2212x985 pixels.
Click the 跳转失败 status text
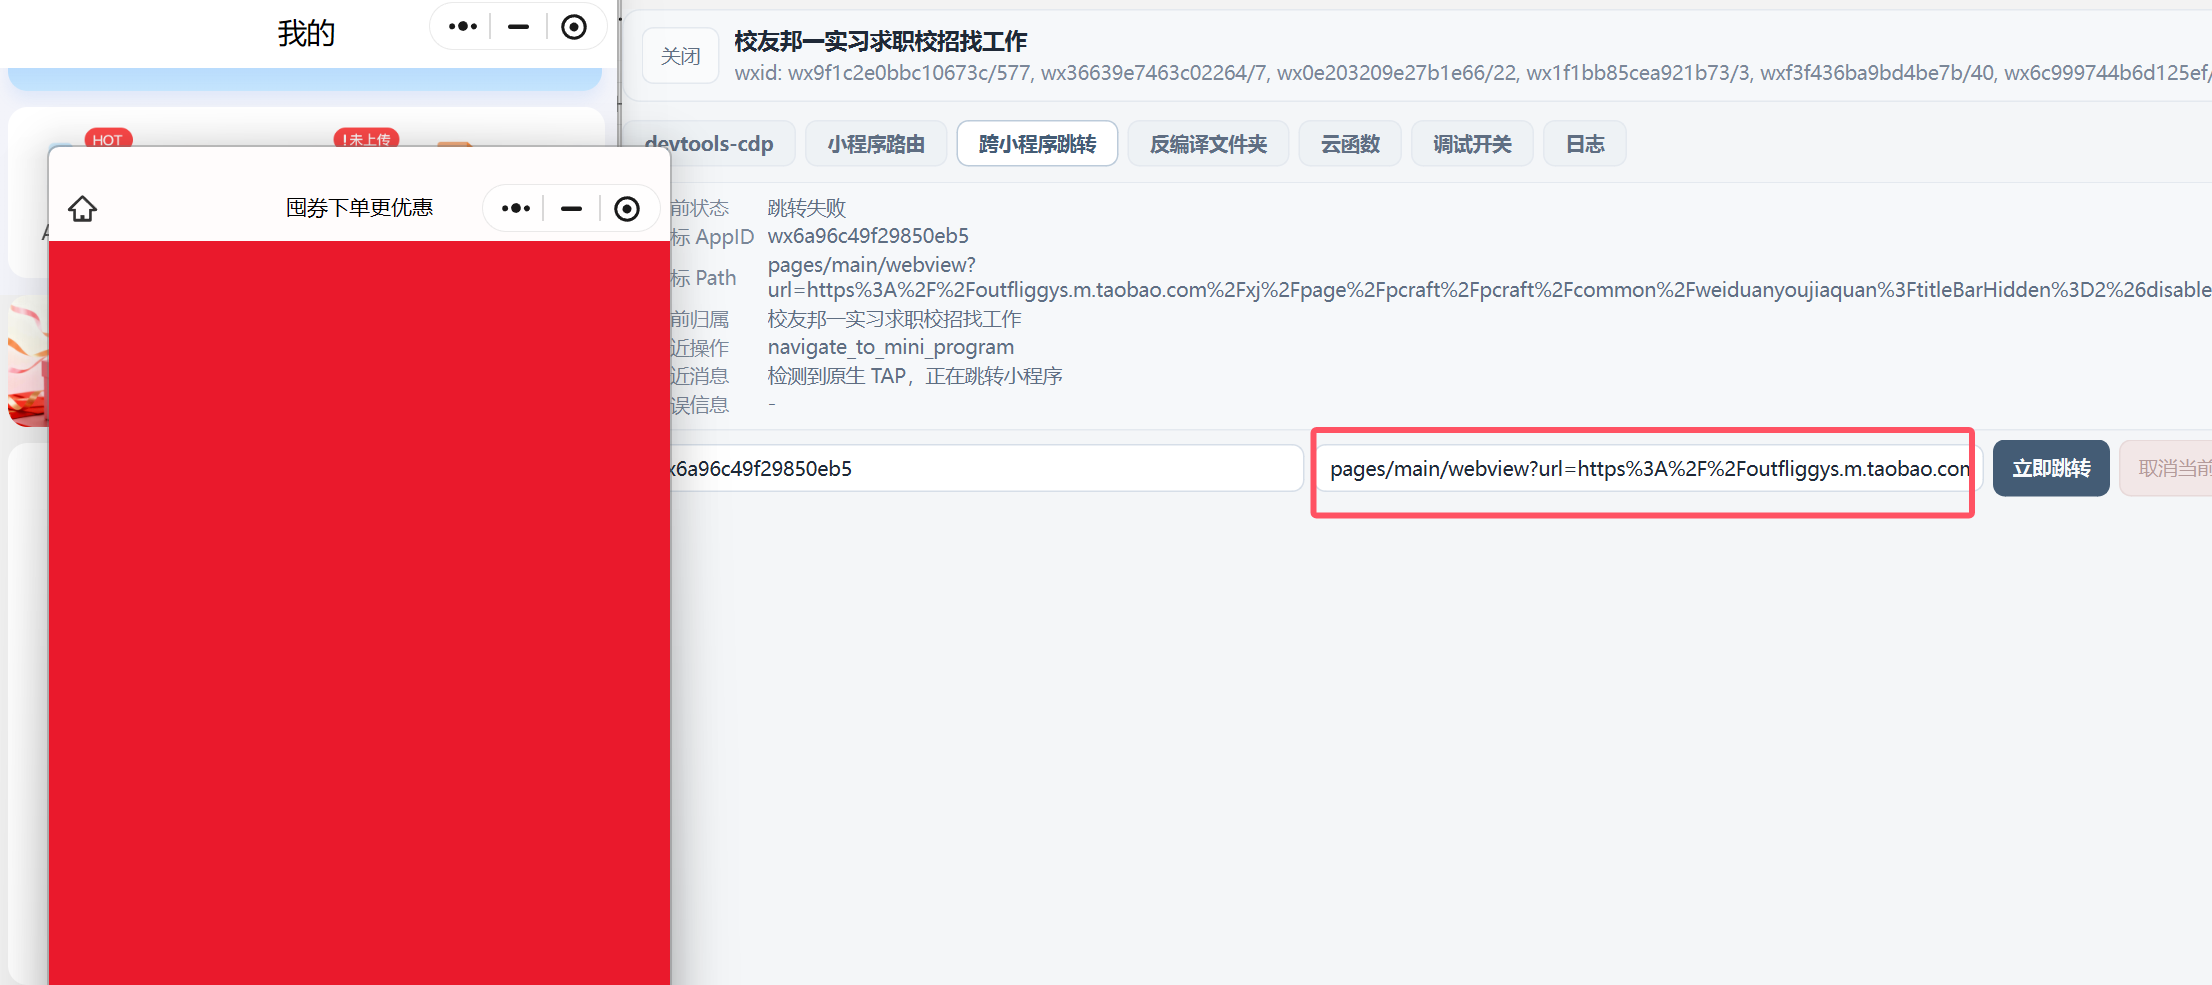click(807, 208)
